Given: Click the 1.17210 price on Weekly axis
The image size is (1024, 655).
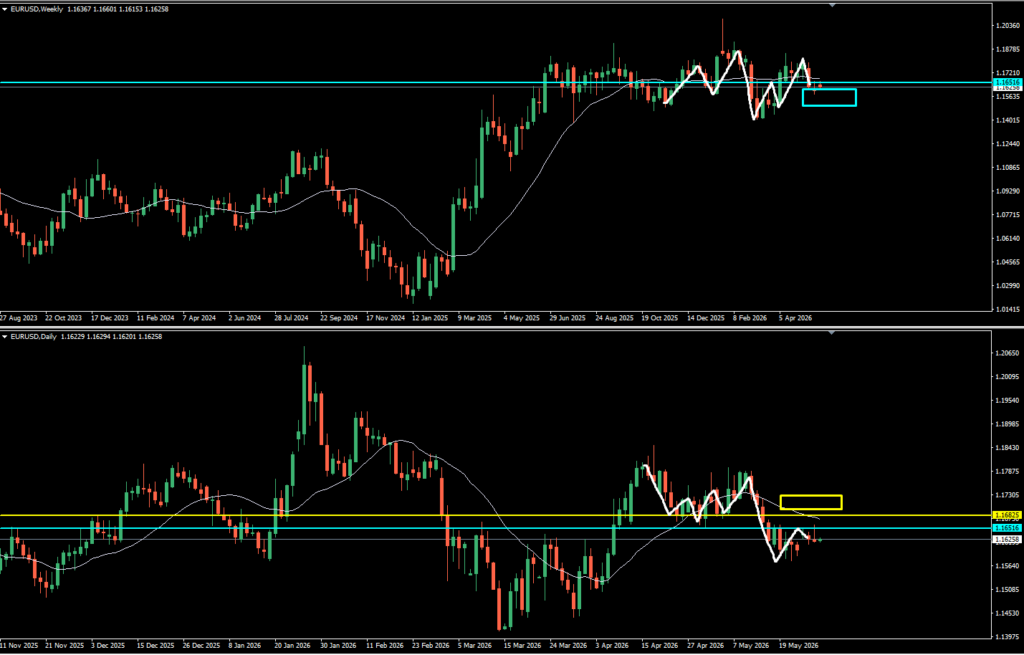Looking at the screenshot, I should 1008,73.
